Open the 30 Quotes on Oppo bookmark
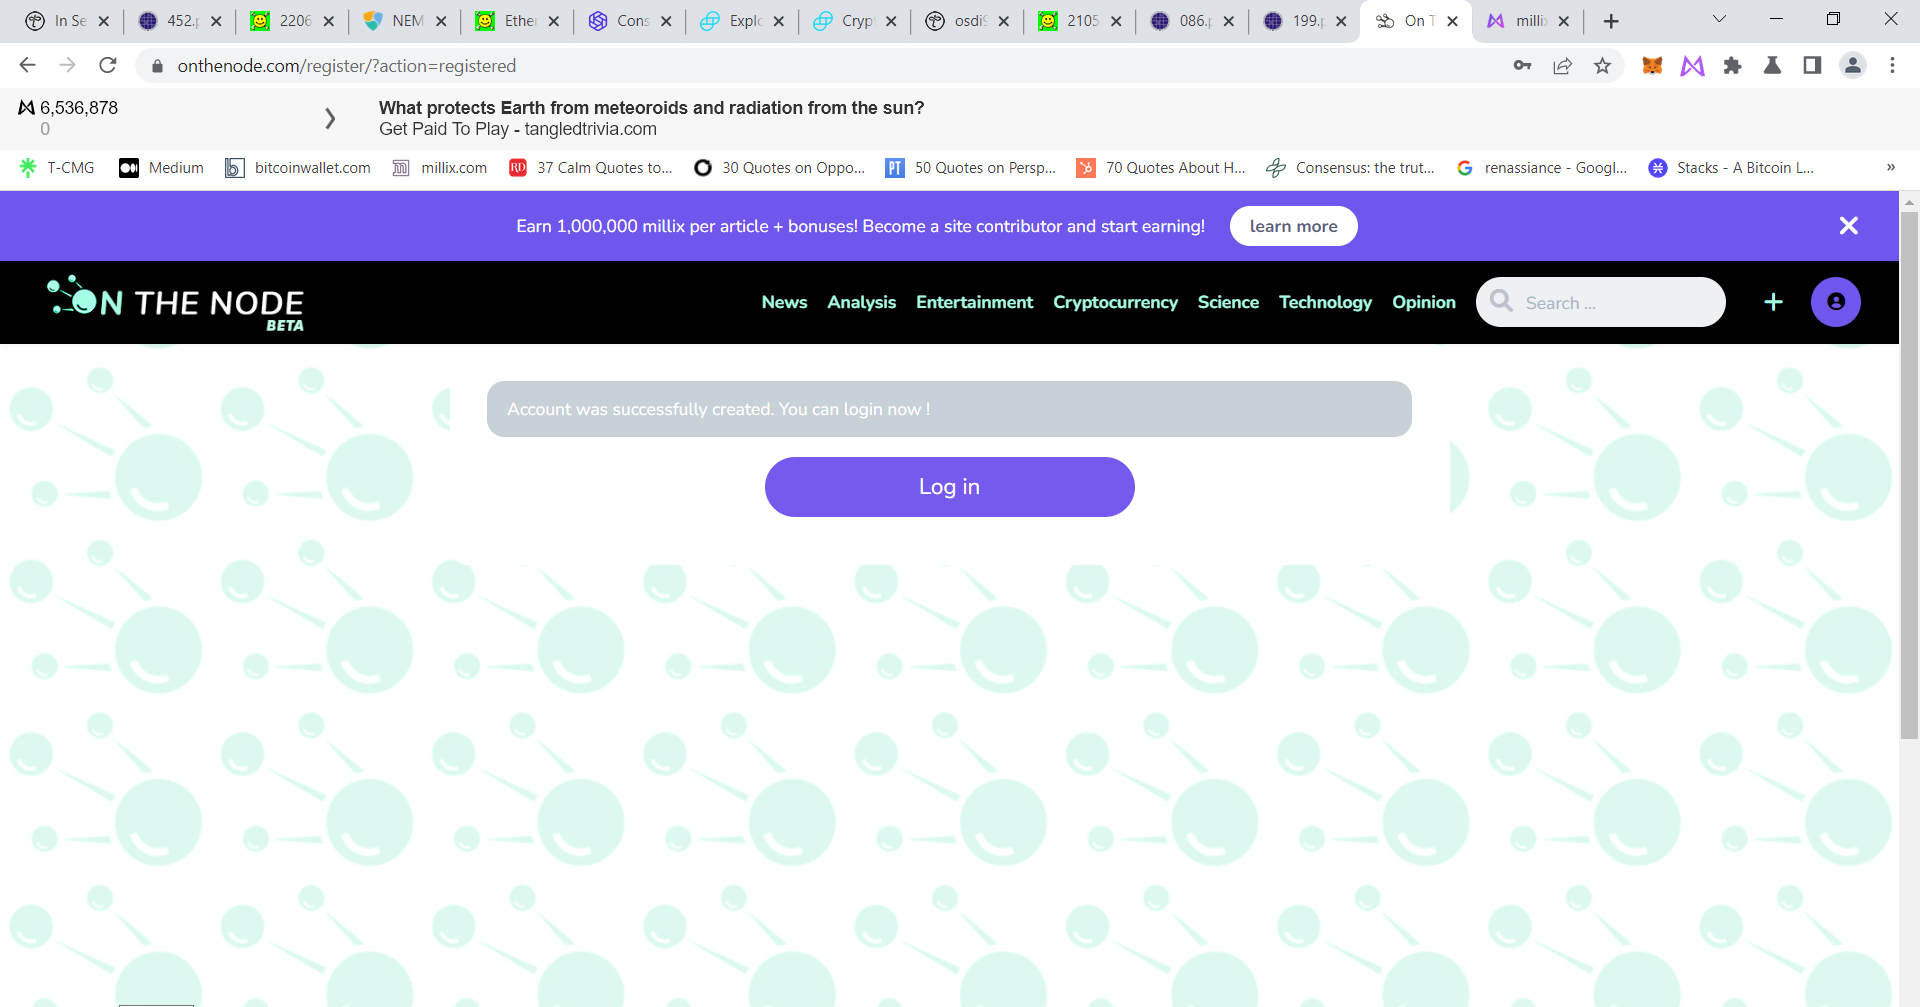 pos(780,167)
